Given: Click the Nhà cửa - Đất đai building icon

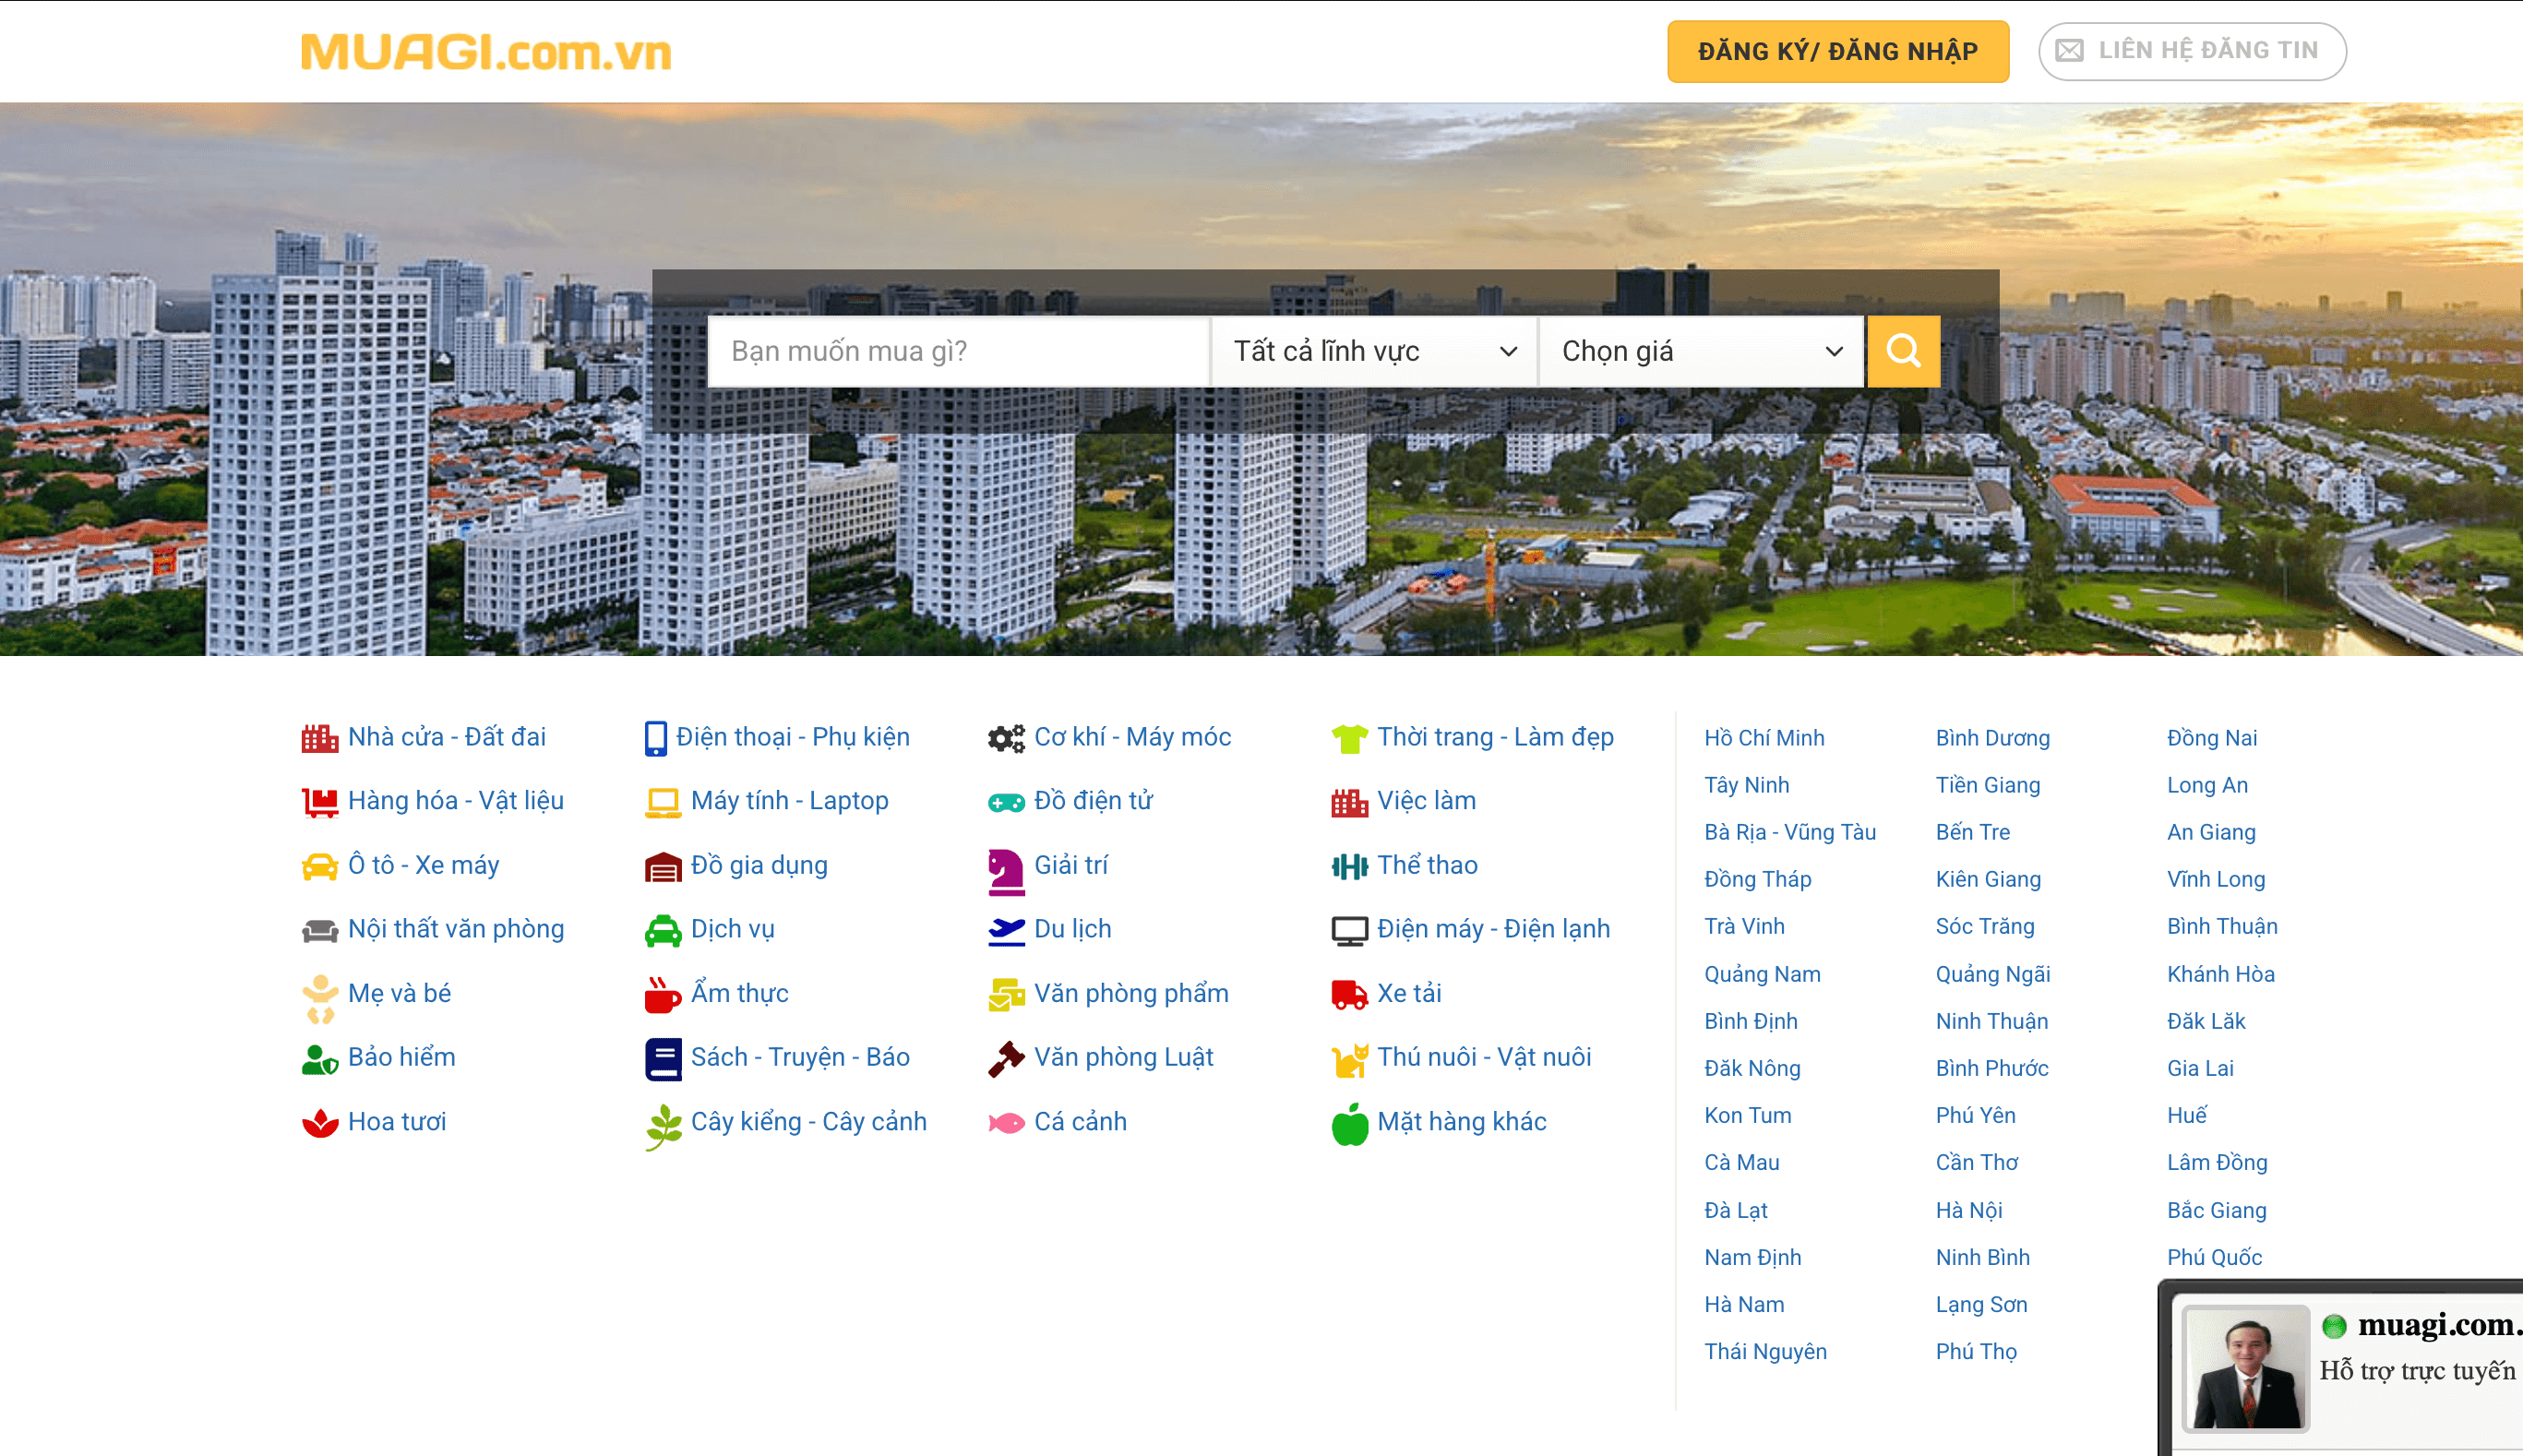Looking at the screenshot, I should point(320,738).
